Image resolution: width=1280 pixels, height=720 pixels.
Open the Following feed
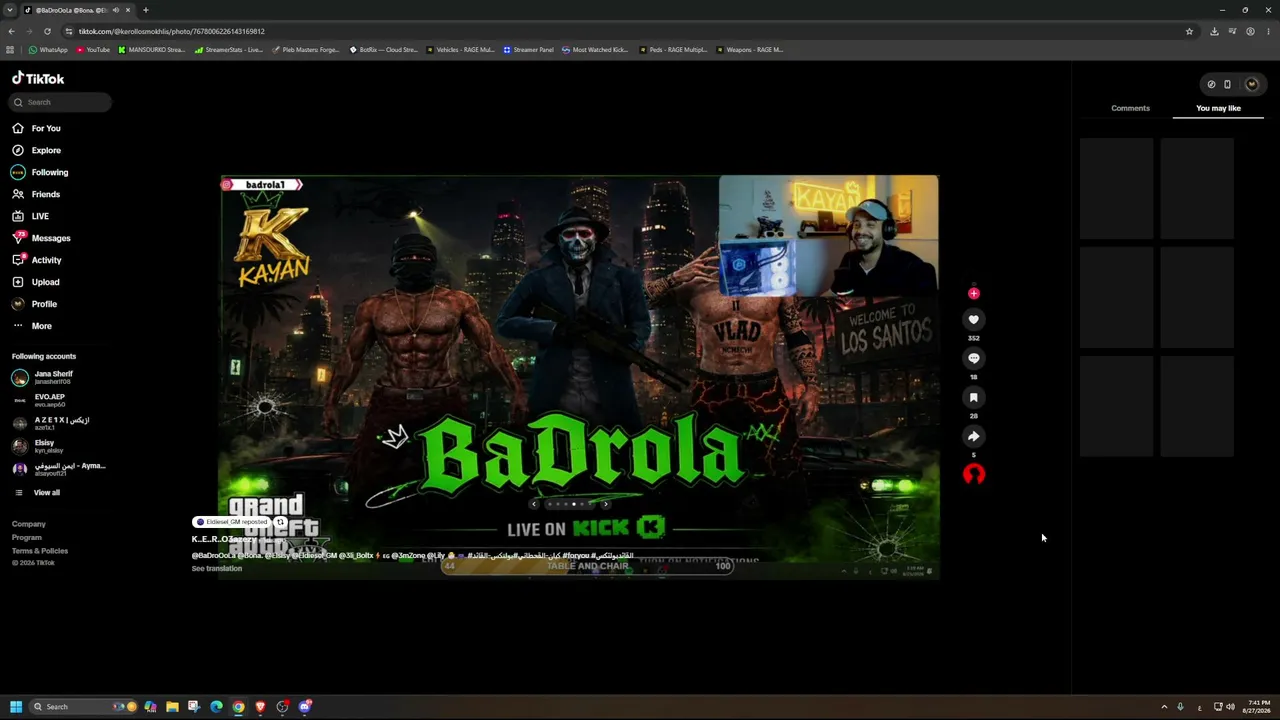point(40,172)
